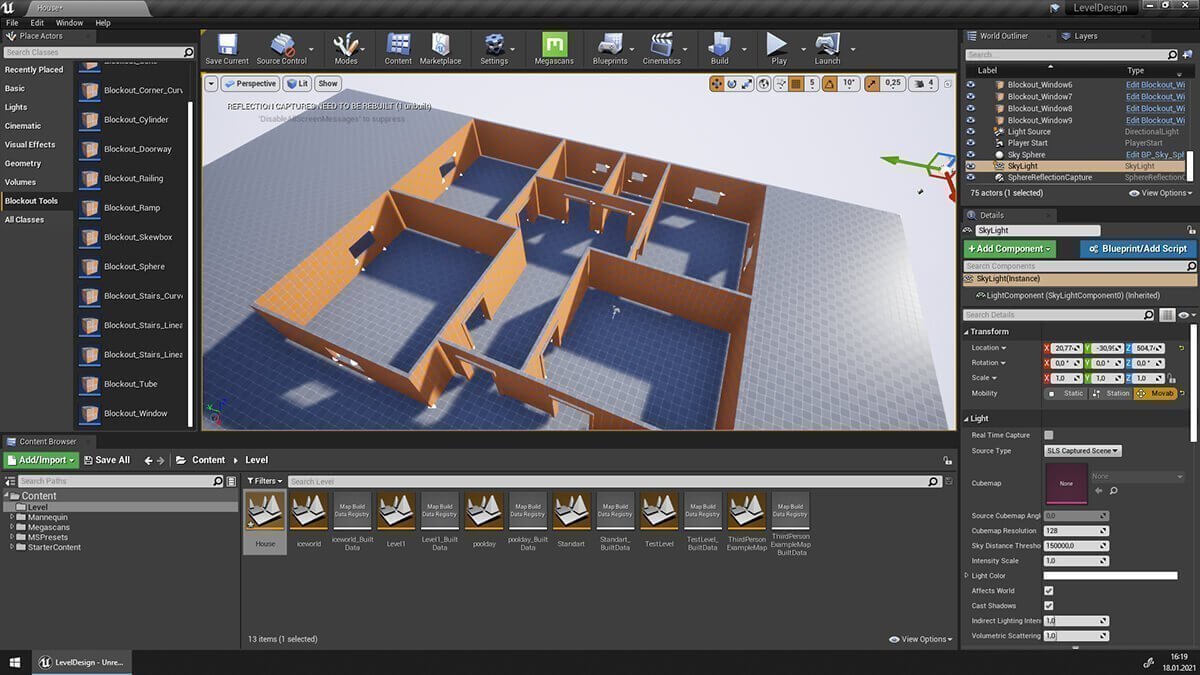Open the Marketplace from the toolbar
This screenshot has width=1200, height=675.
[440, 46]
